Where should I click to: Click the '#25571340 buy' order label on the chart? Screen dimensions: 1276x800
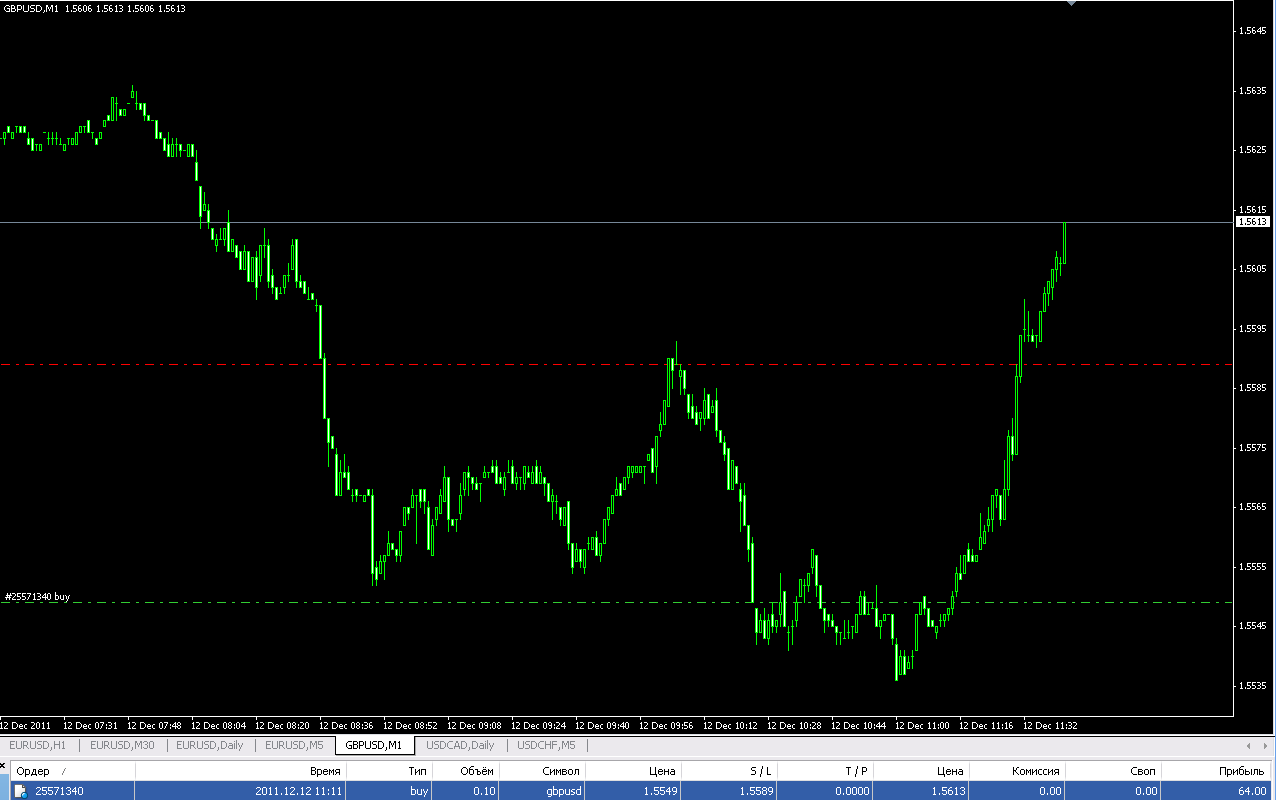point(37,596)
